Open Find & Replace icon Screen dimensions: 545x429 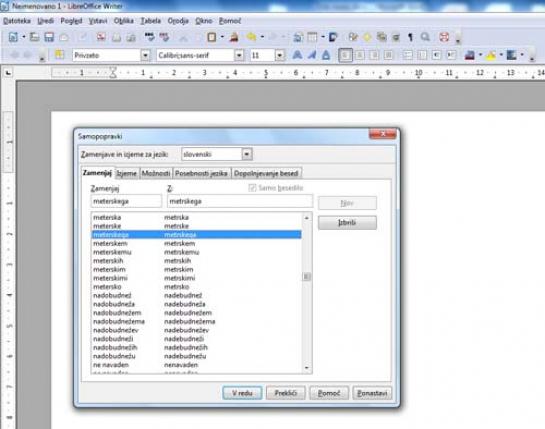tap(353, 37)
